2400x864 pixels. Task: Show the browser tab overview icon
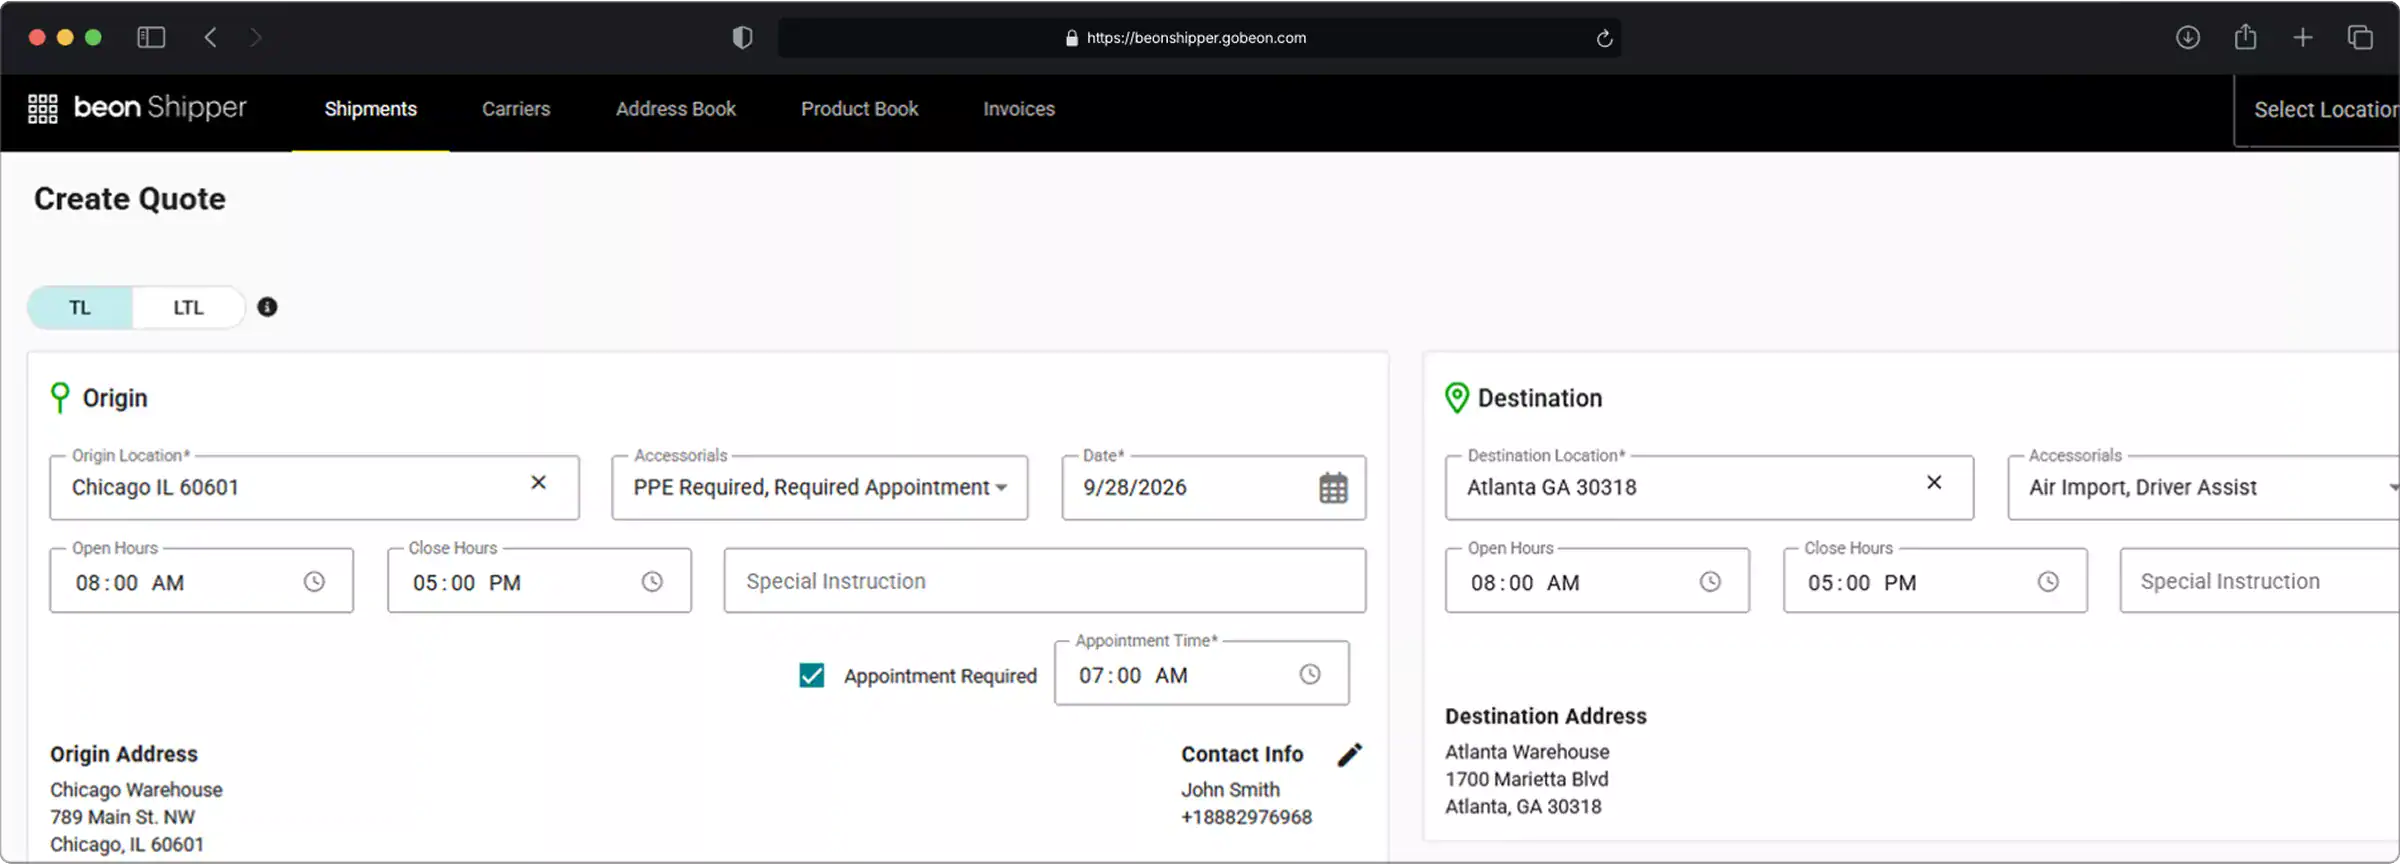coord(2360,38)
